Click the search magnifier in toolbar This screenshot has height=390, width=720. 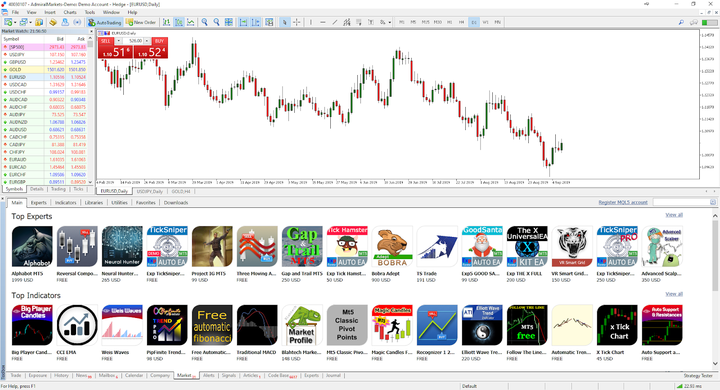click(681, 22)
